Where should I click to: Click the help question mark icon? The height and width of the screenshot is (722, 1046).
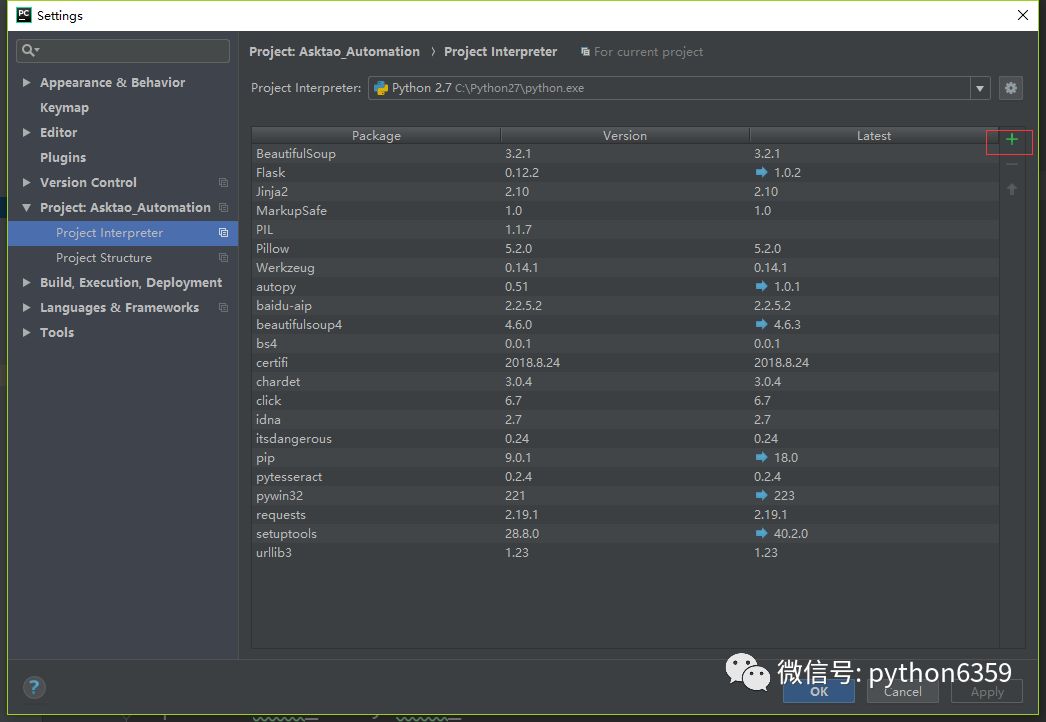click(x=34, y=687)
